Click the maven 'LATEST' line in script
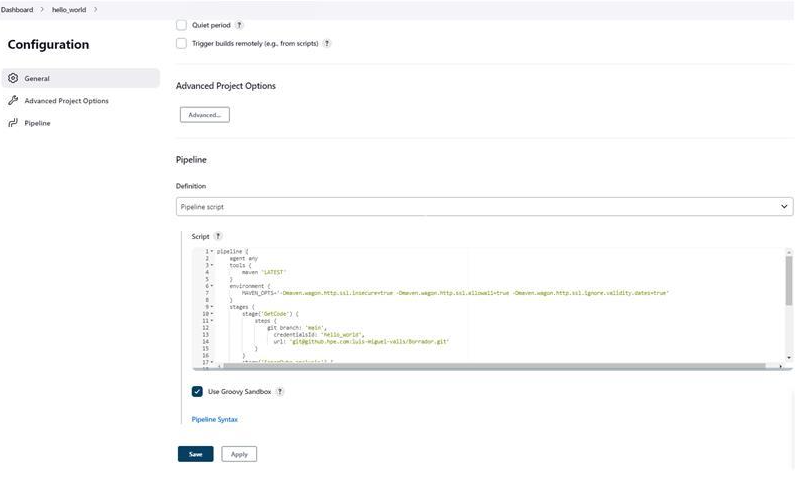 (x=264, y=272)
